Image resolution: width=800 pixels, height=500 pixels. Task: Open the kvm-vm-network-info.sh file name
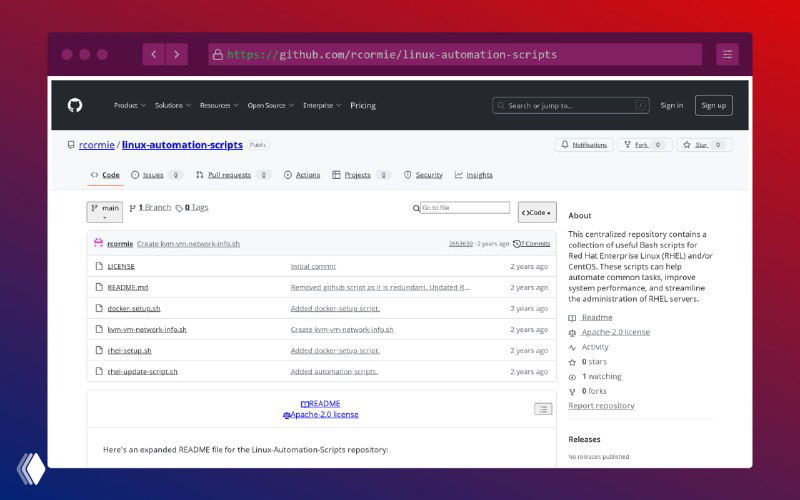point(147,329)
